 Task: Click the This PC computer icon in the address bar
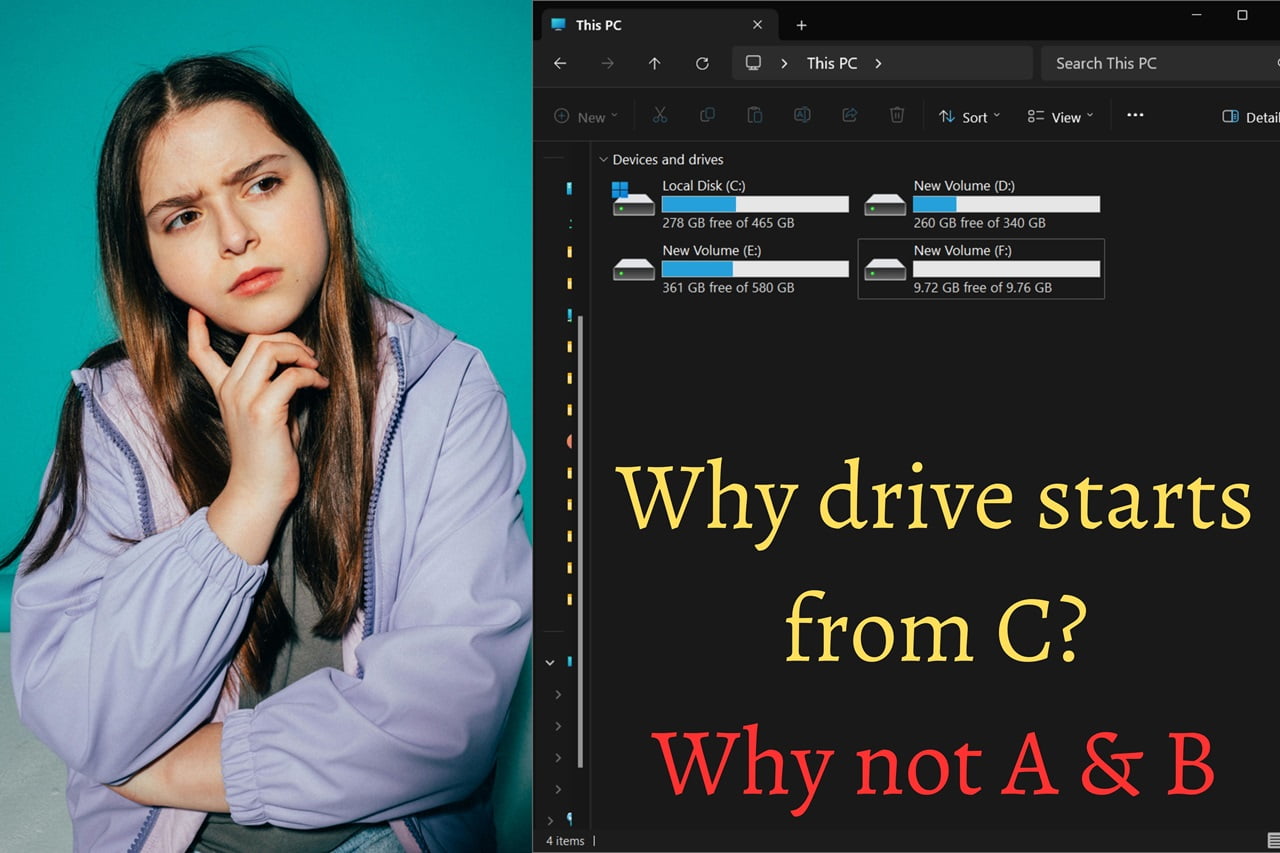coord(752,63)
